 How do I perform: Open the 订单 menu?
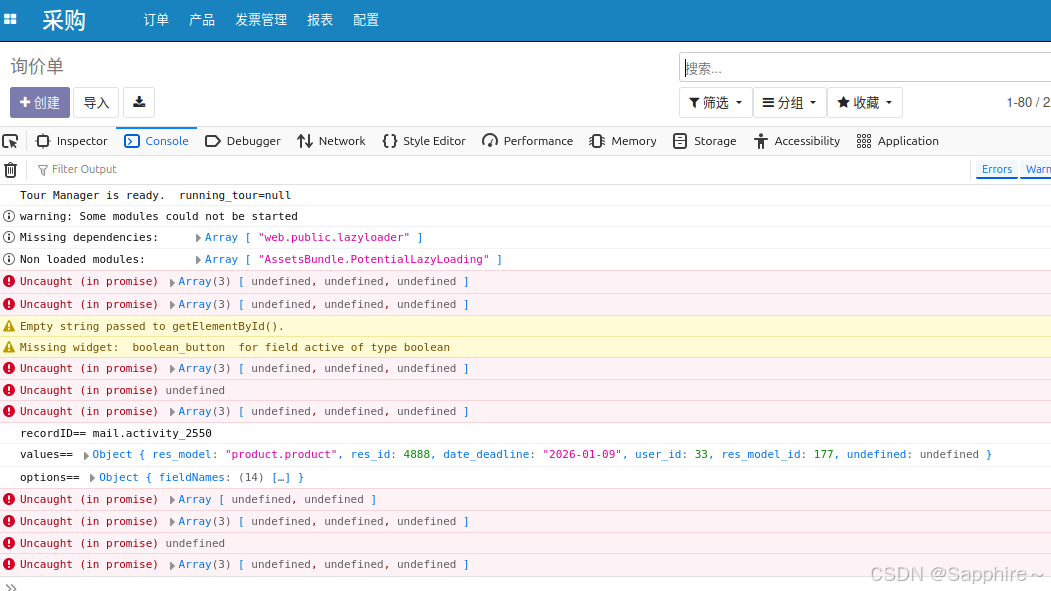156,20
